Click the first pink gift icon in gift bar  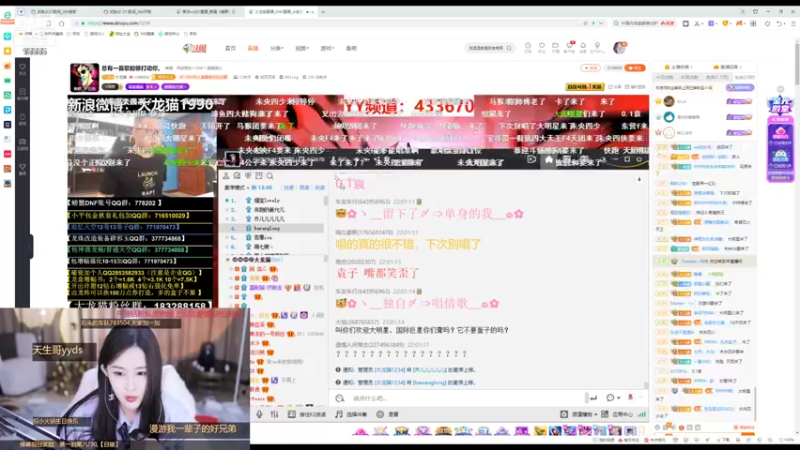(360, 431)
